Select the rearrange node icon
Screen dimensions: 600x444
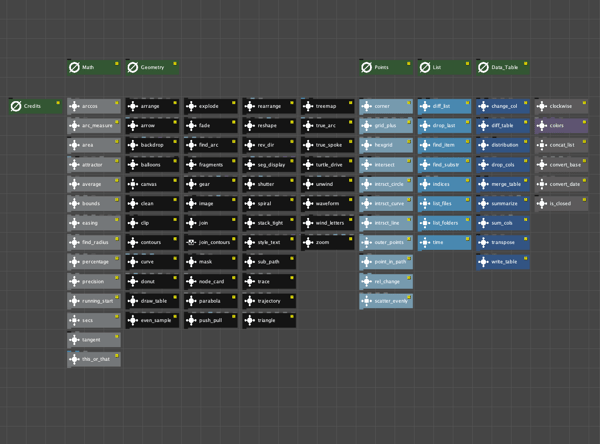pos(250,106)
